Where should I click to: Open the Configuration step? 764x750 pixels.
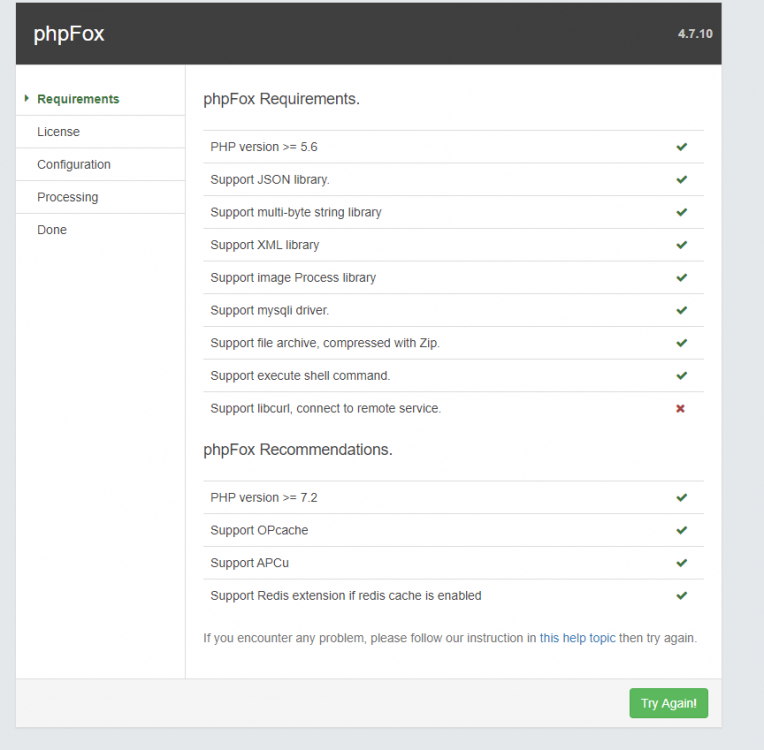click(74, 164)
